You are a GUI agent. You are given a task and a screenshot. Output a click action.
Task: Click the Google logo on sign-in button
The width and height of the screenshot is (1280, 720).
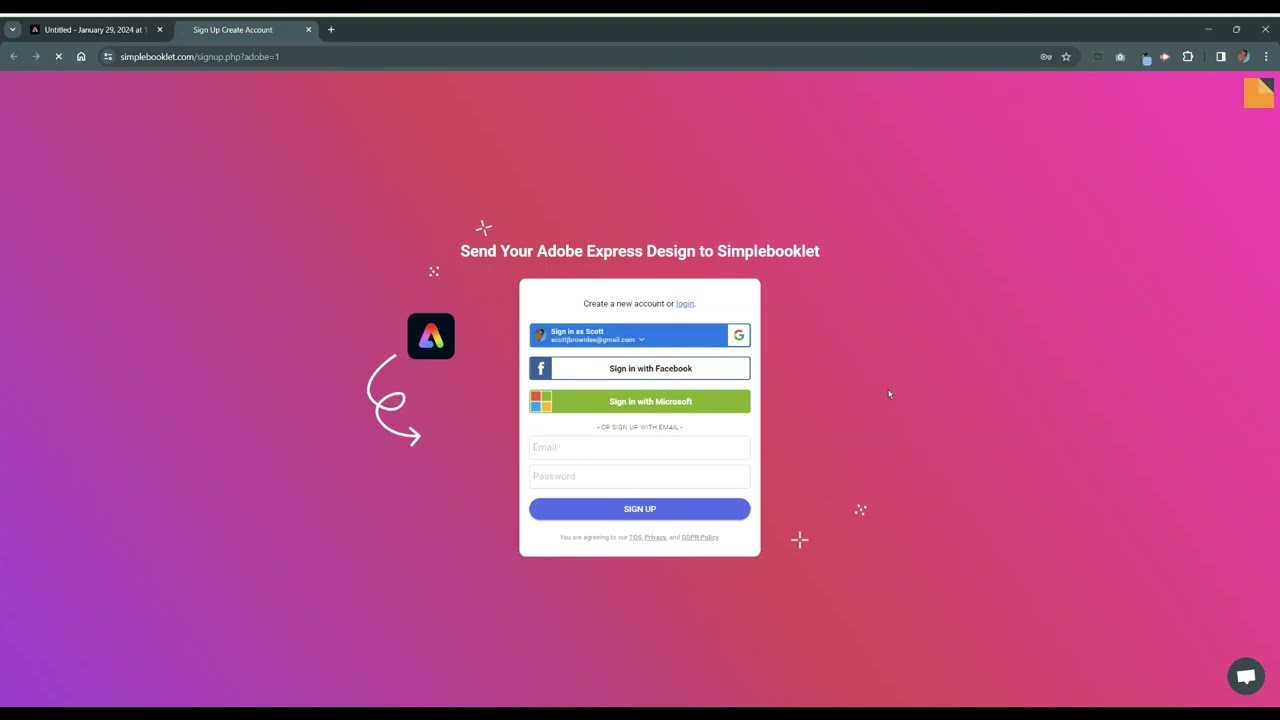pyautogui.click(x=739, y=335)
